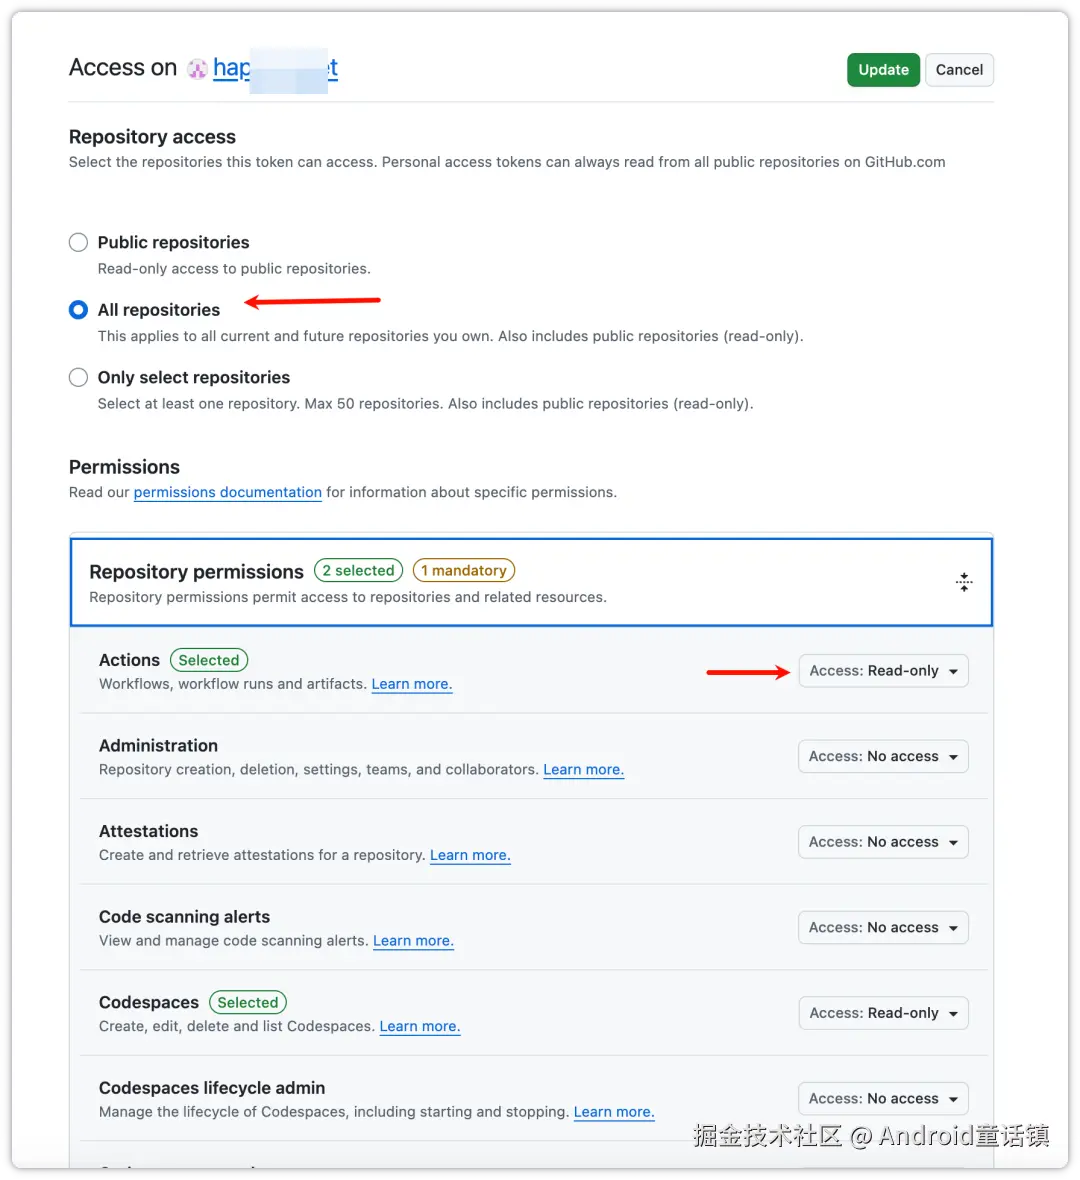Screen dimensions: 1080x1180
Task: Open Learn more for Actions workflows
Action: (x=411, y=684)
